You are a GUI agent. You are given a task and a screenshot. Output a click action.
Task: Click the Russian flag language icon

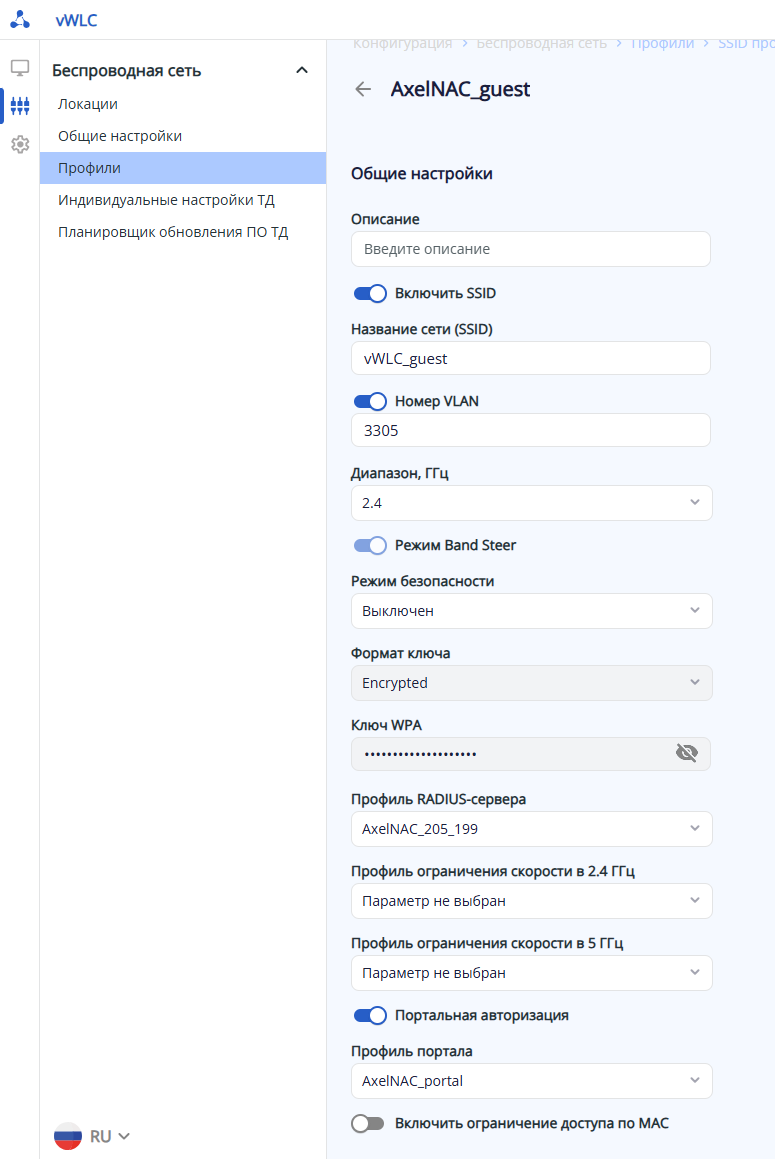[68, 1136]
